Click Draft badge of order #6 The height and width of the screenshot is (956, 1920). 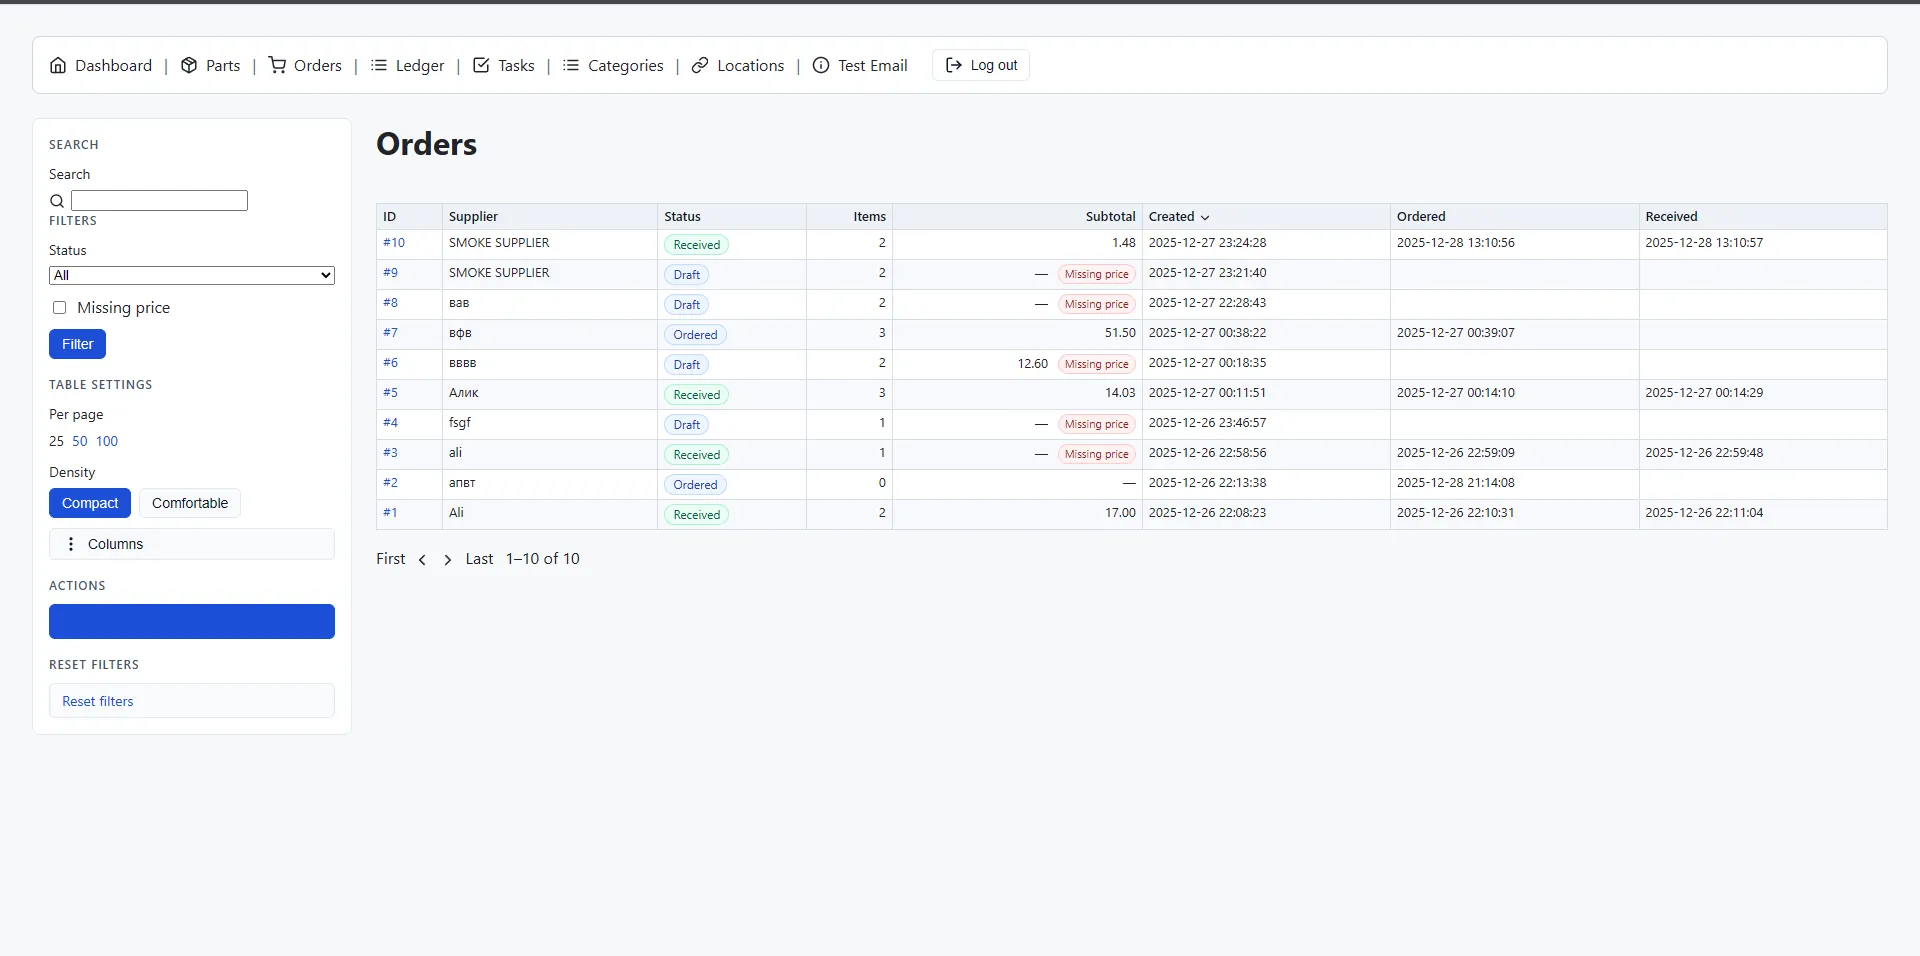pyautogui.click(x=686, y=365)
